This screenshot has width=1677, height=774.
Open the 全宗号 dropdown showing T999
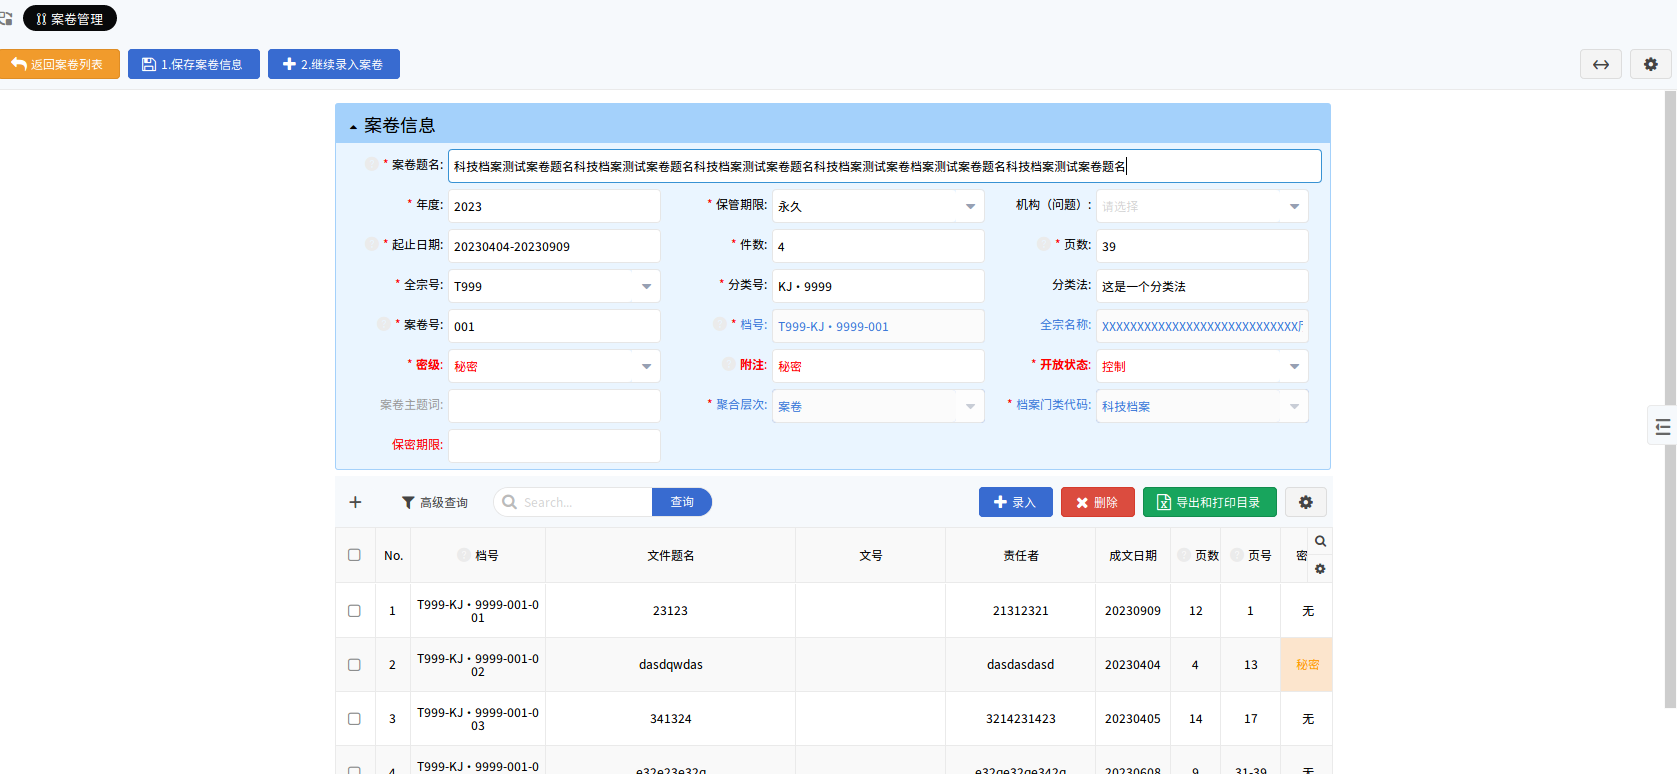coord(554,286)
